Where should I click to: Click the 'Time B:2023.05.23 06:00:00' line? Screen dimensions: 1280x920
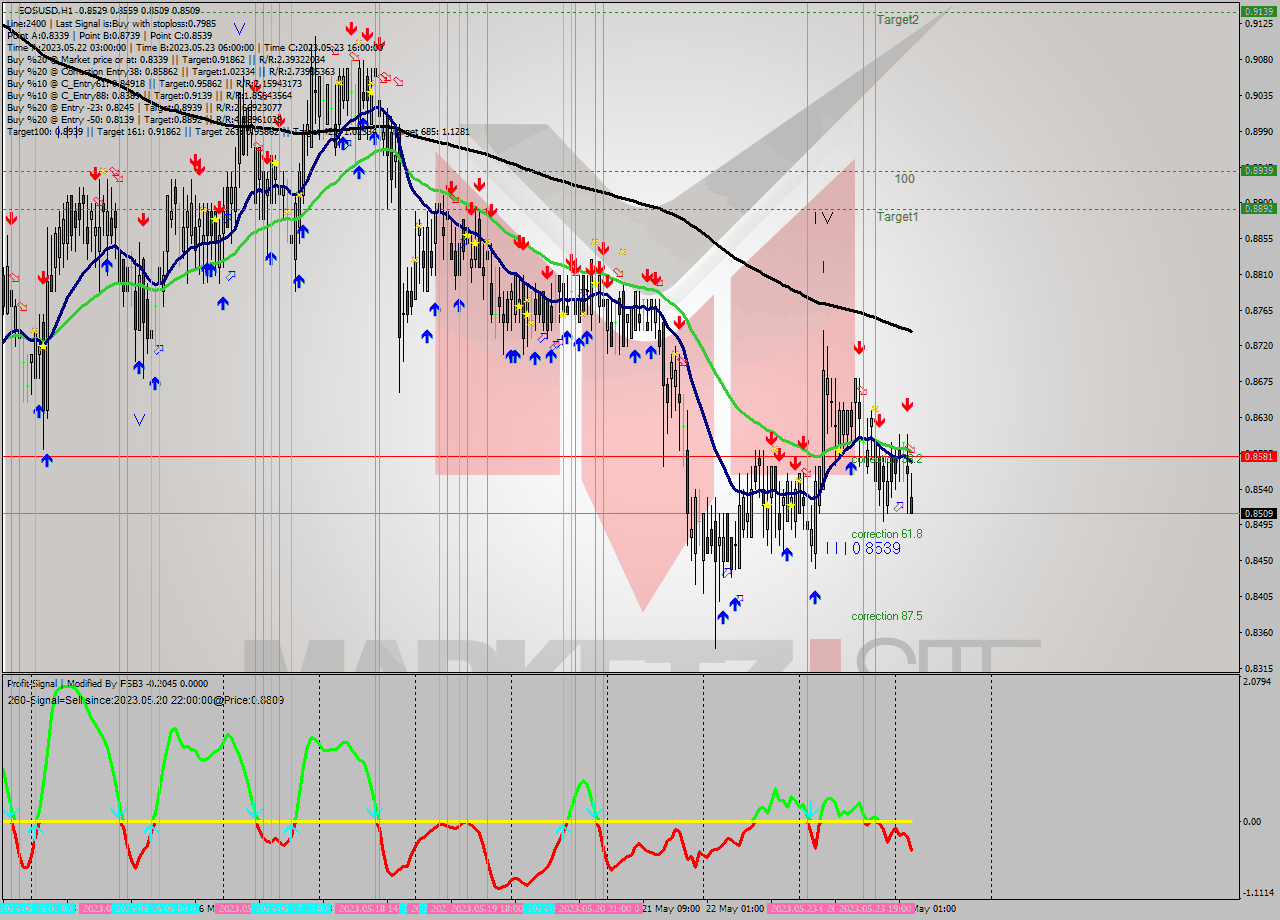point(194,47)
